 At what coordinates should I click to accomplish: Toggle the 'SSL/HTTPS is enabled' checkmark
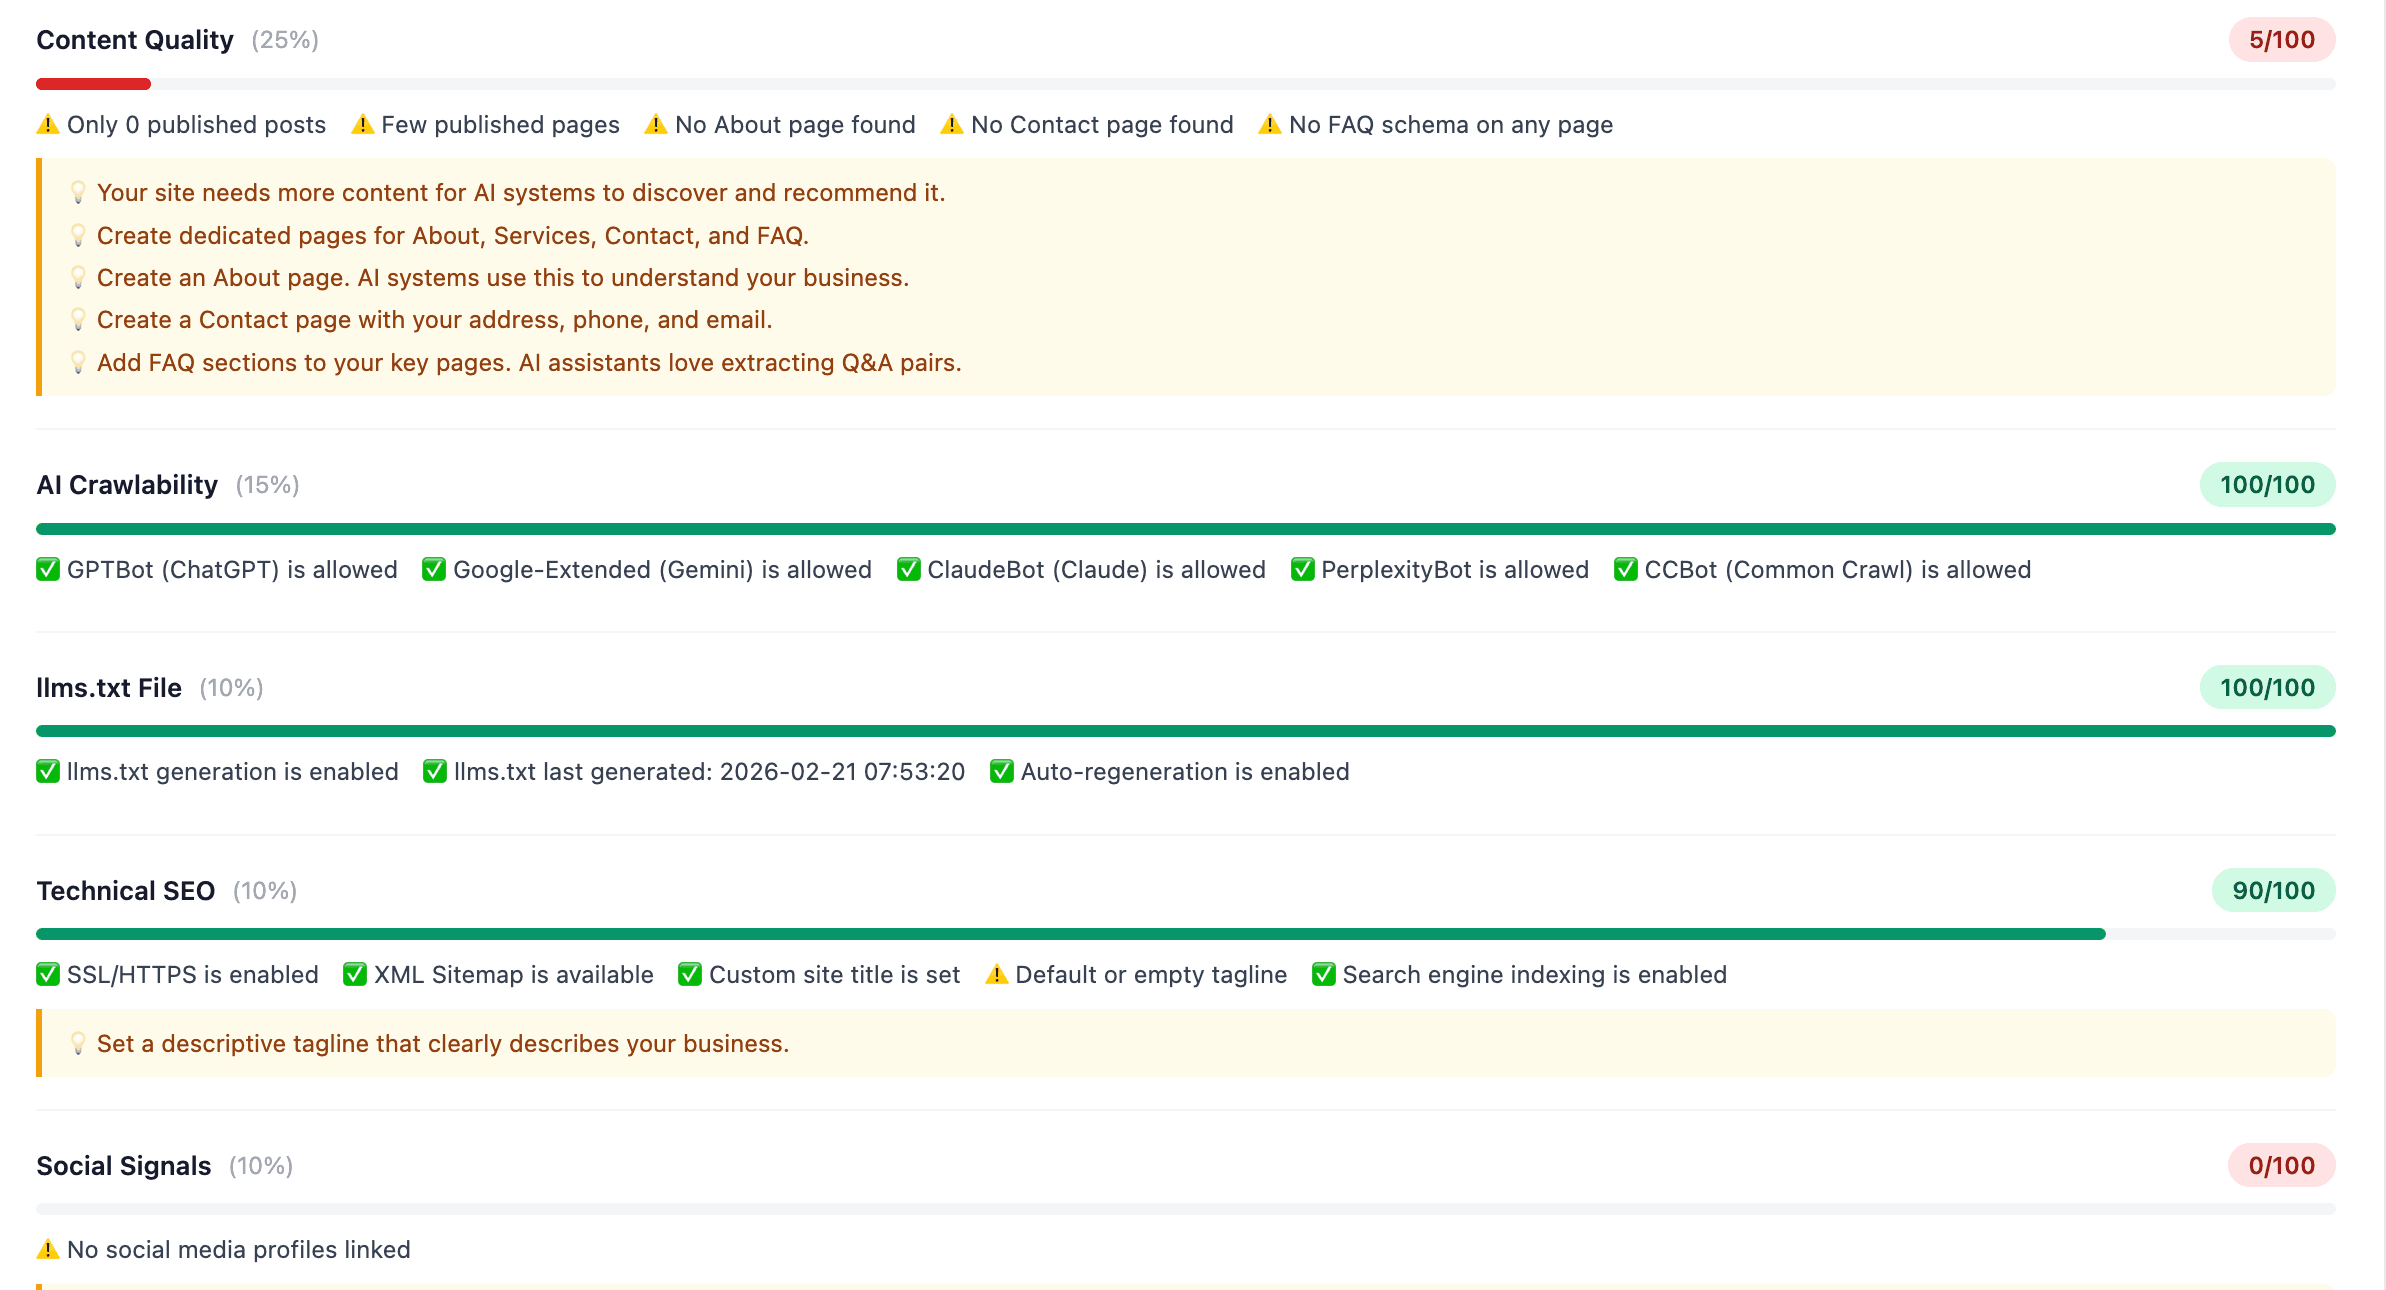[46, 974]
